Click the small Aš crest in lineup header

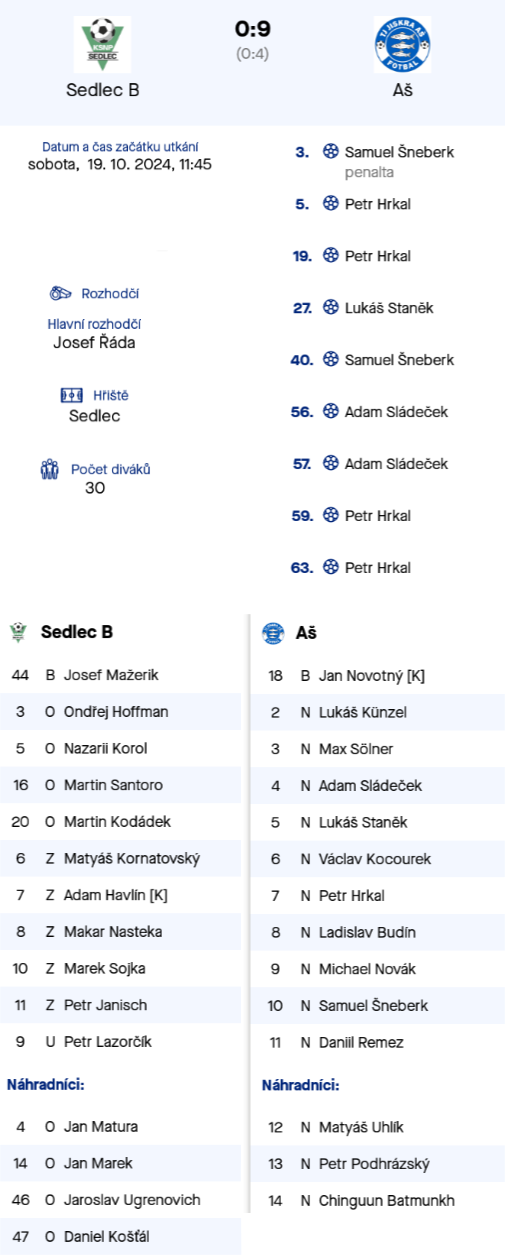272,633
